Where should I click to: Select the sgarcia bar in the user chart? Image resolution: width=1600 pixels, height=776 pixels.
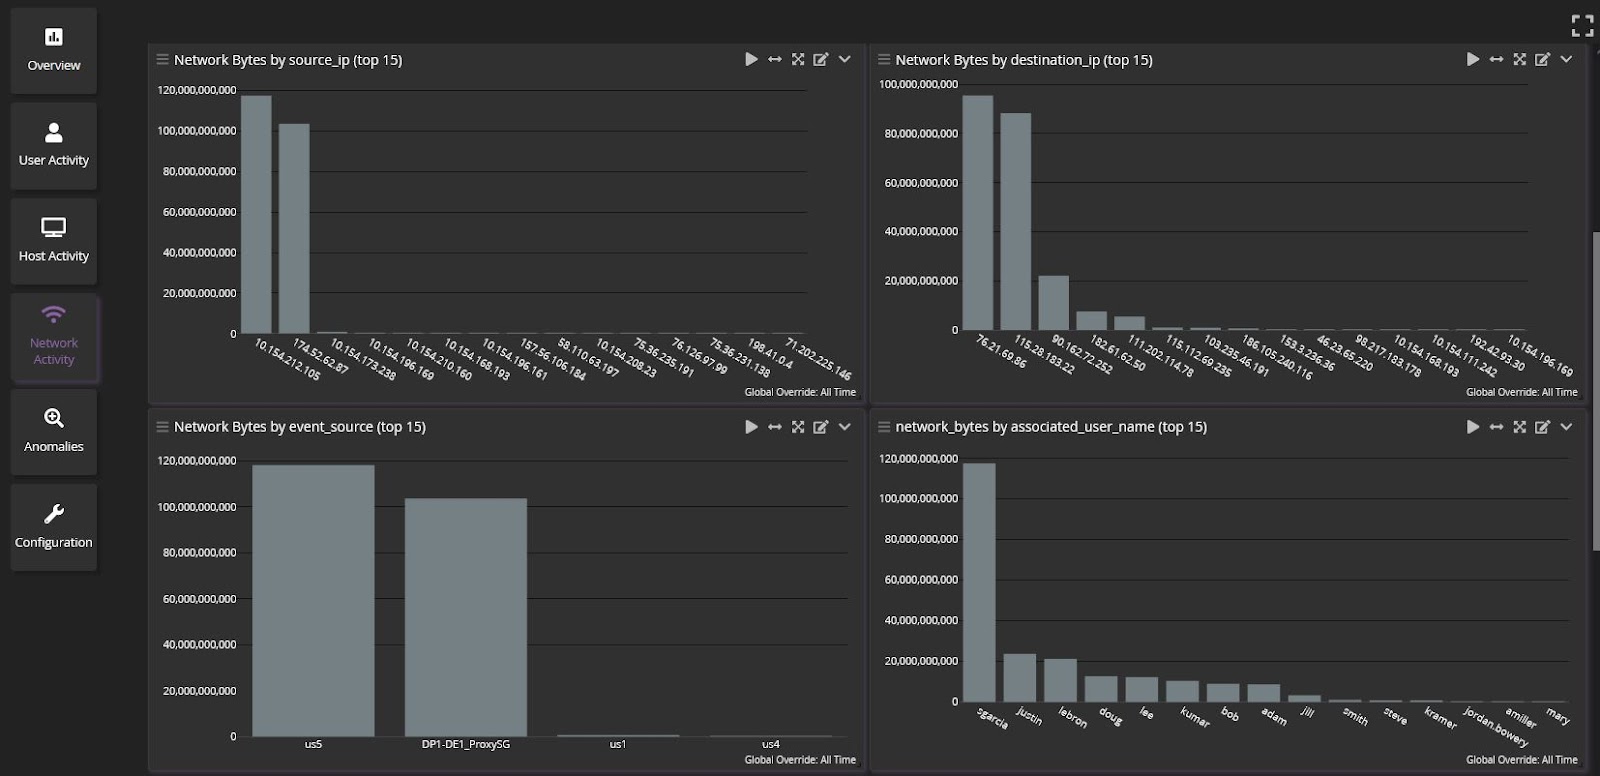pos(979,582)
